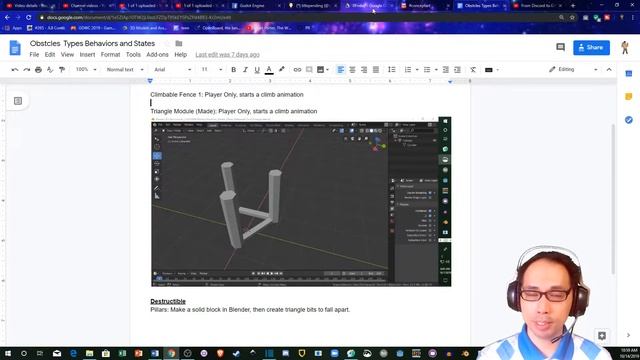Open the line spacing options
The width and height of the screenshot is (640, 360).
(x=392, y=70)
